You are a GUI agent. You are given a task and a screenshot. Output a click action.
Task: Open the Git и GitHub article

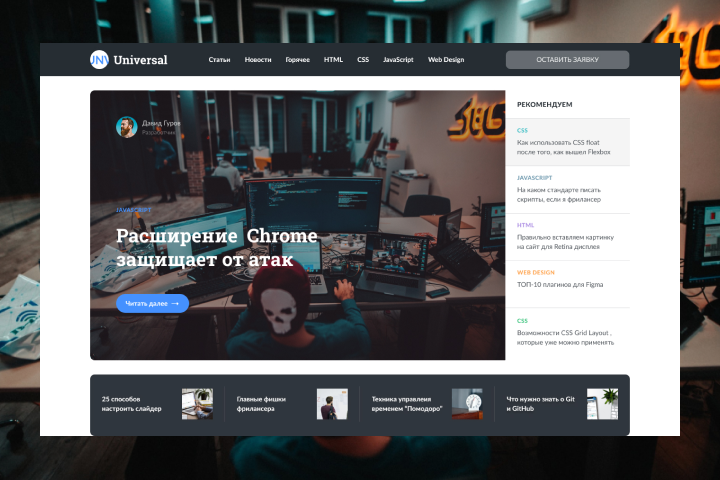coord(540,404)
